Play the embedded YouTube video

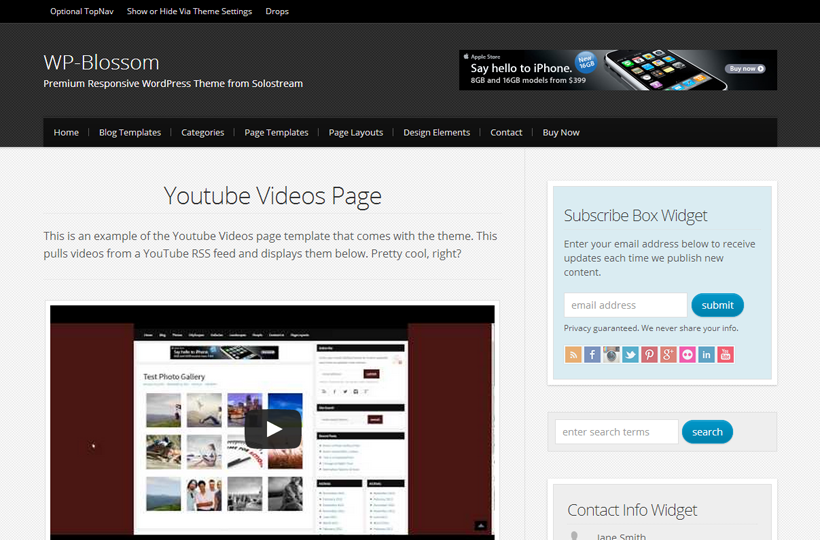pos(272,429)
